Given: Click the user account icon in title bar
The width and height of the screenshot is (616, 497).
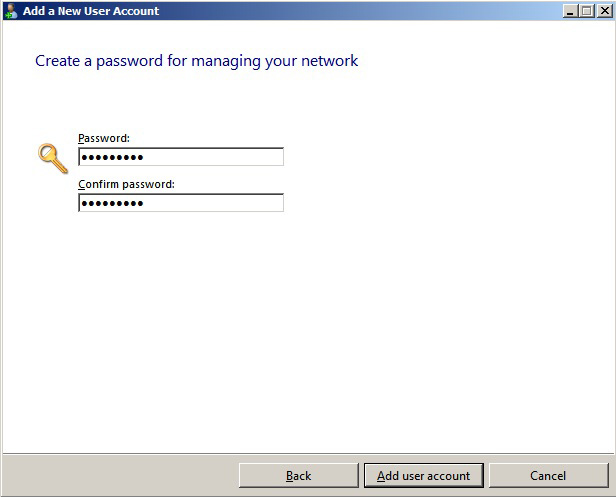Looking at the screenshot, I should click(11, 11).
